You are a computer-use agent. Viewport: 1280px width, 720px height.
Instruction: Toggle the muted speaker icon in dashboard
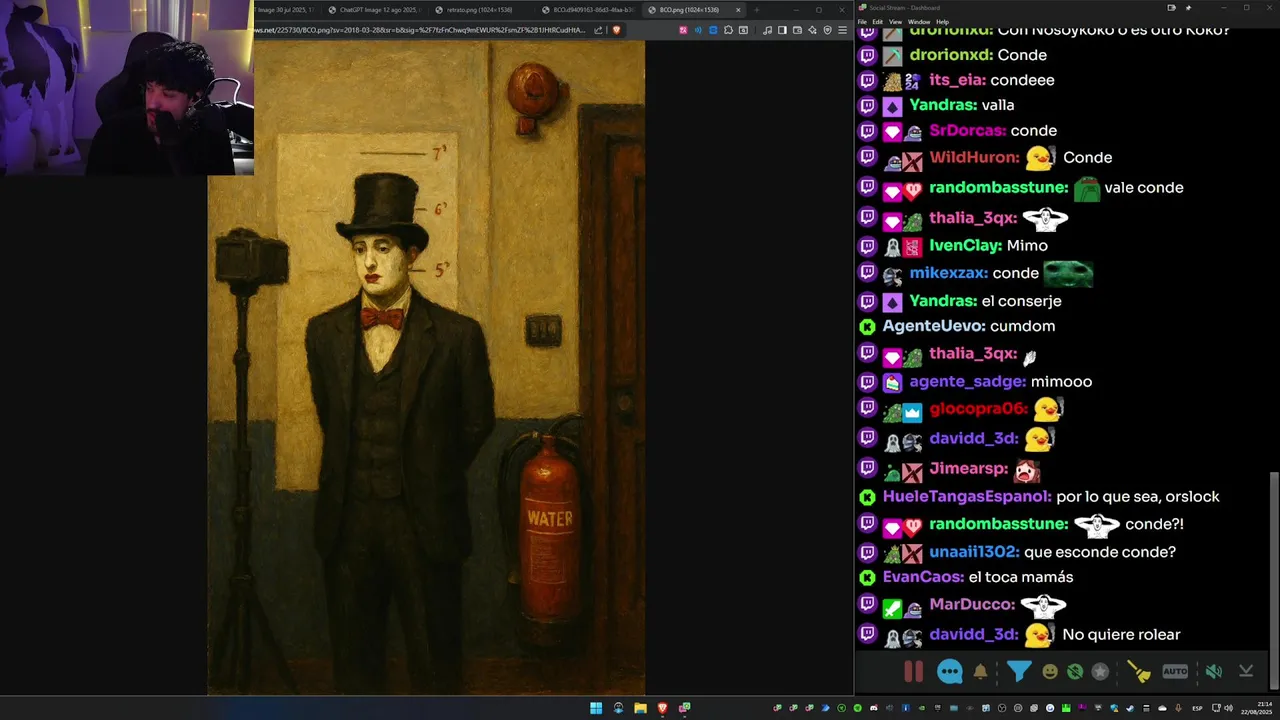(x=1213, y=672)
